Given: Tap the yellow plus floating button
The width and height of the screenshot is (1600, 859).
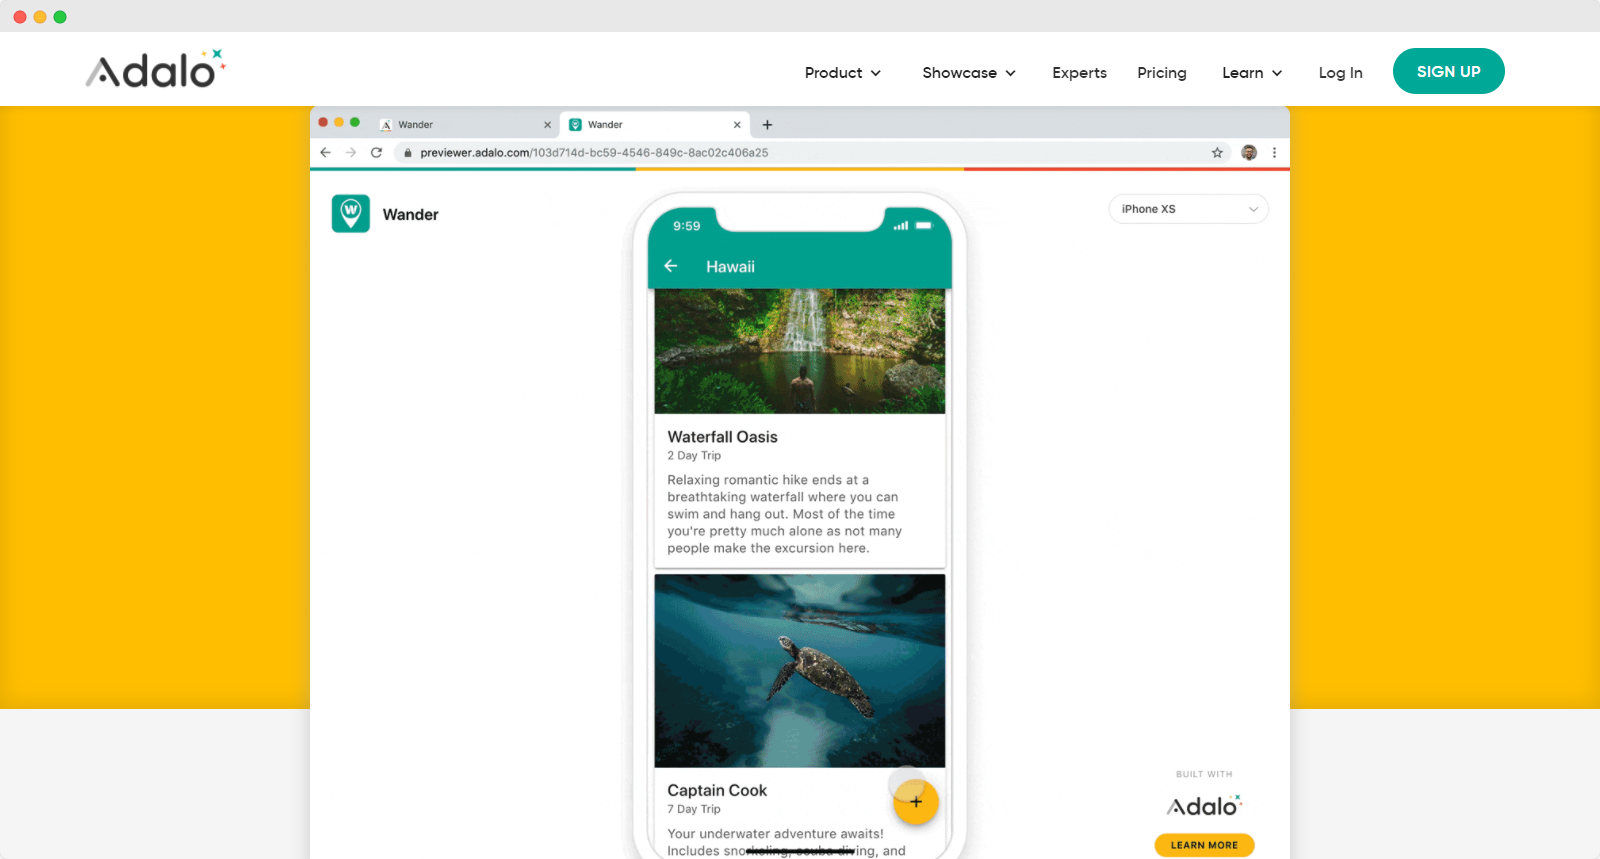Looking at the screenshot, I should click(915, 802).
